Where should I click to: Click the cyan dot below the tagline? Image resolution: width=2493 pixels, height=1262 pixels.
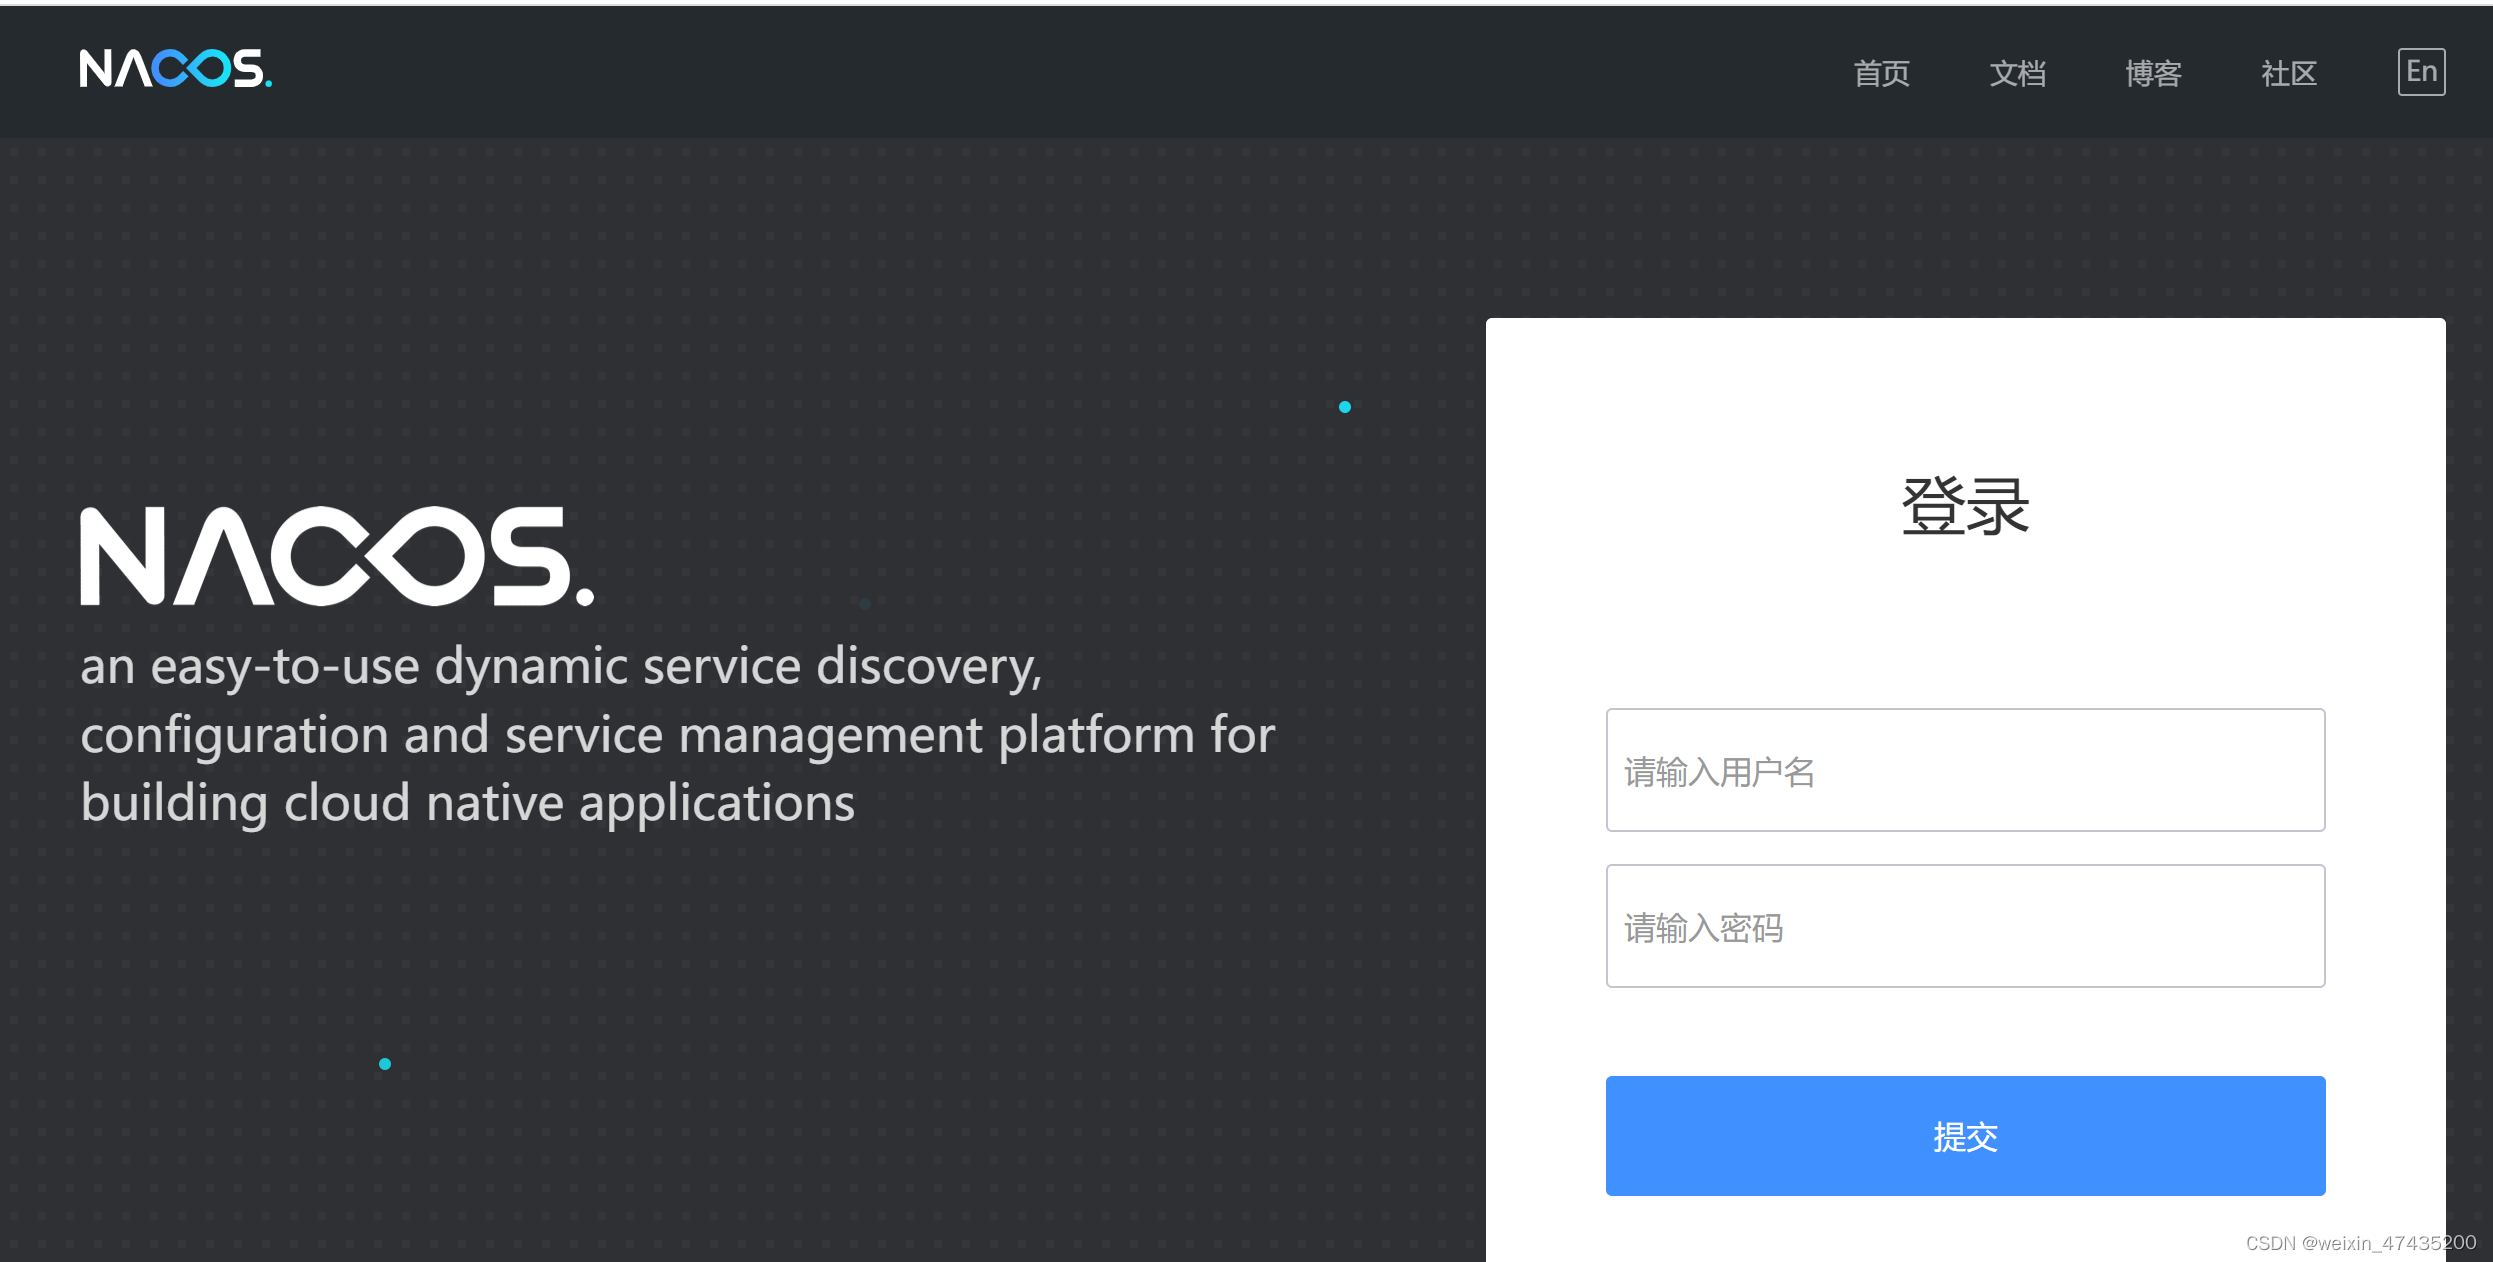[385, 1064]
